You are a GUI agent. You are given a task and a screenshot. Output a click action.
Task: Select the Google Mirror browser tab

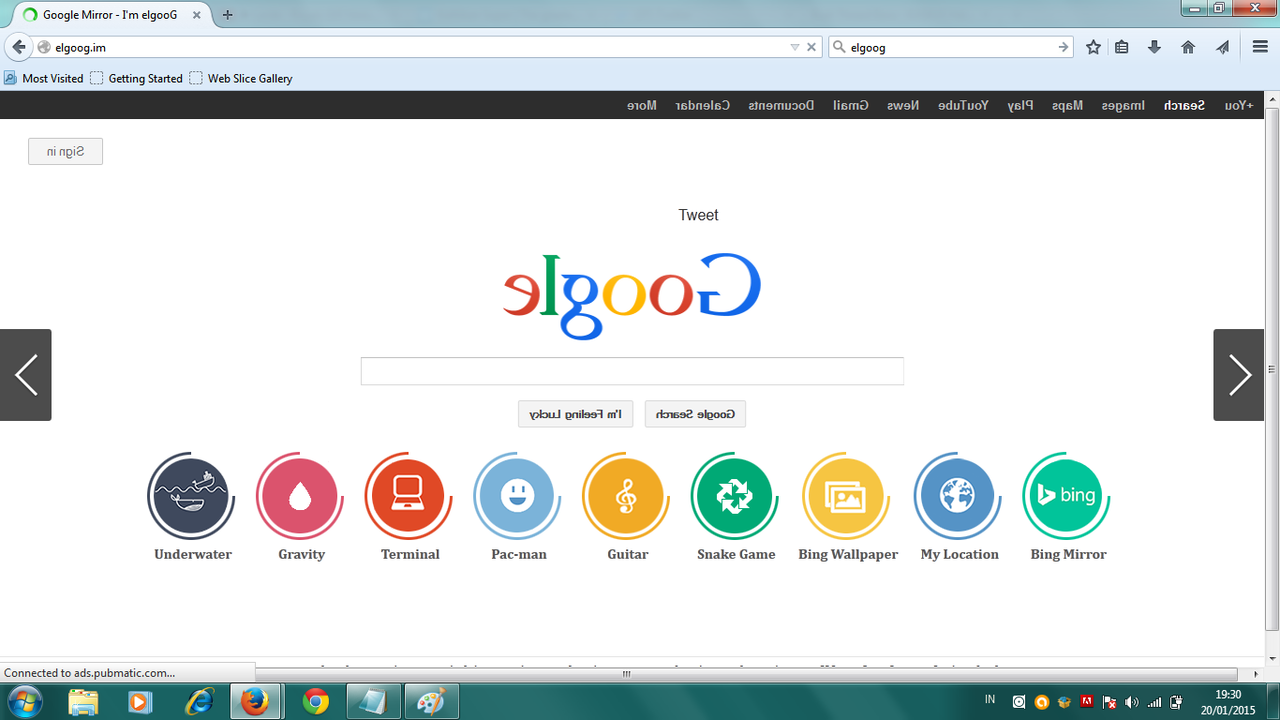point(112,15)
